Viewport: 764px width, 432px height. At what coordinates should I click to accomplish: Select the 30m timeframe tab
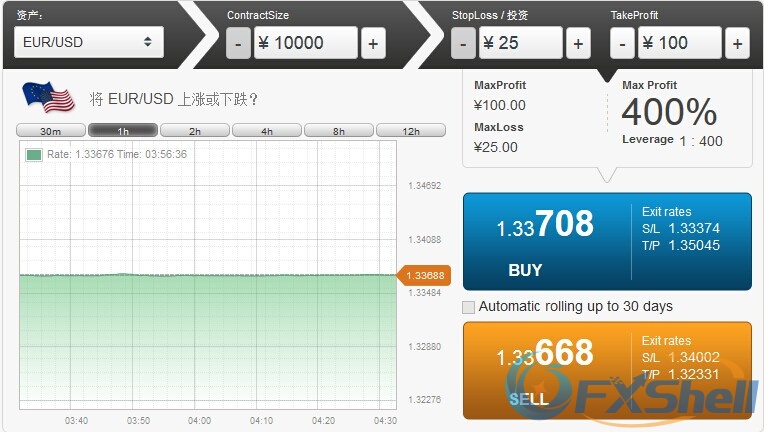(x=50, y=131)
